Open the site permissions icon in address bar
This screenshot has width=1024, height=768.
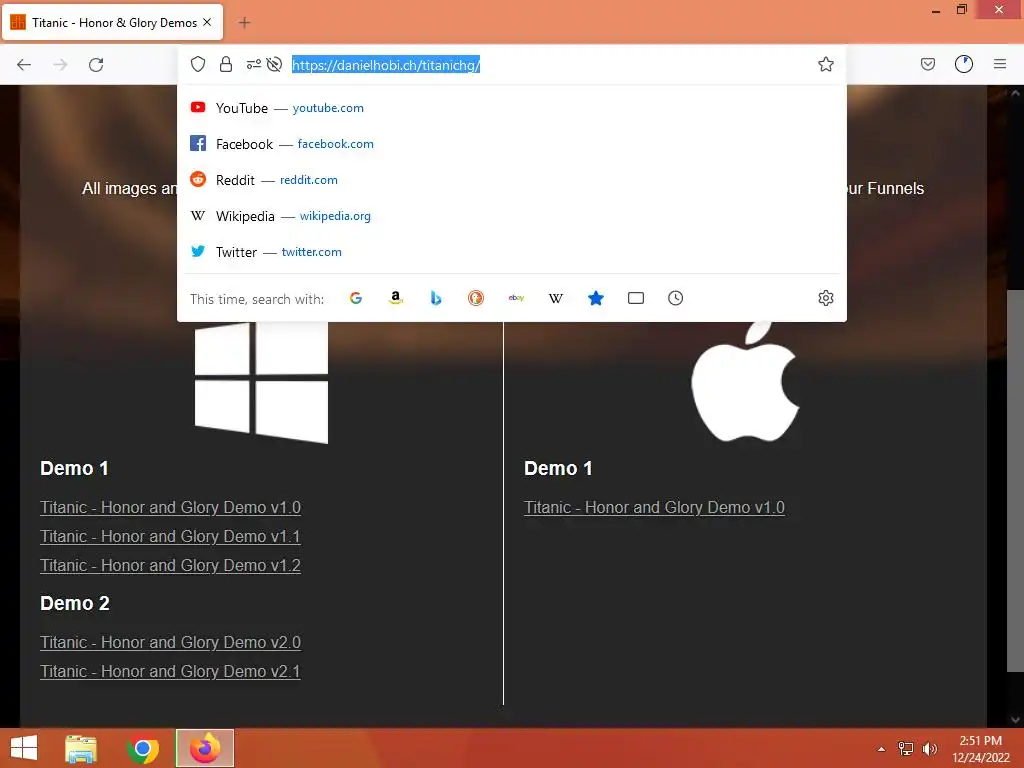253,64
